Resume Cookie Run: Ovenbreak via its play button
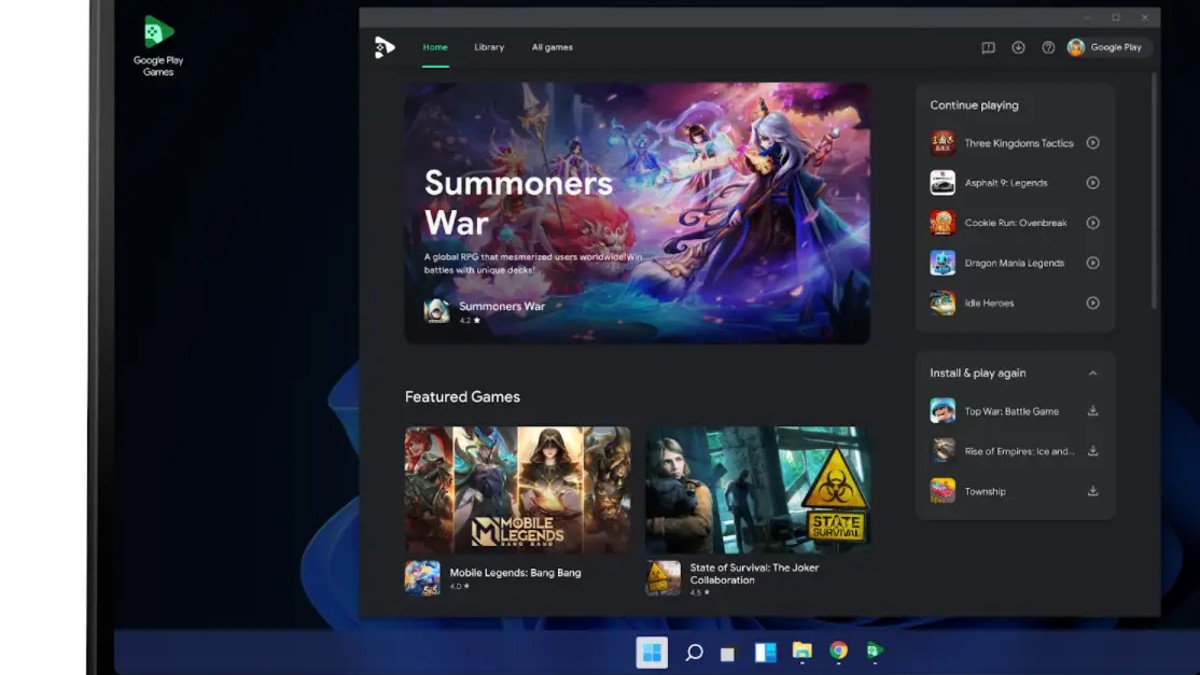1200x675 pixels. tap(1094, 222)
